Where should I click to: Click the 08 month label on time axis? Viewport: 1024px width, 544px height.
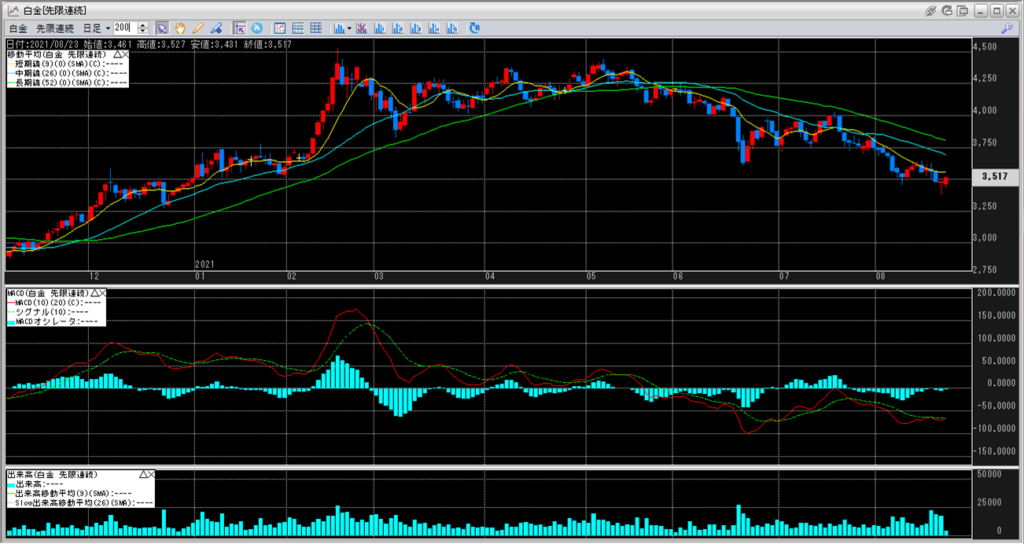[x=880, y=276]
